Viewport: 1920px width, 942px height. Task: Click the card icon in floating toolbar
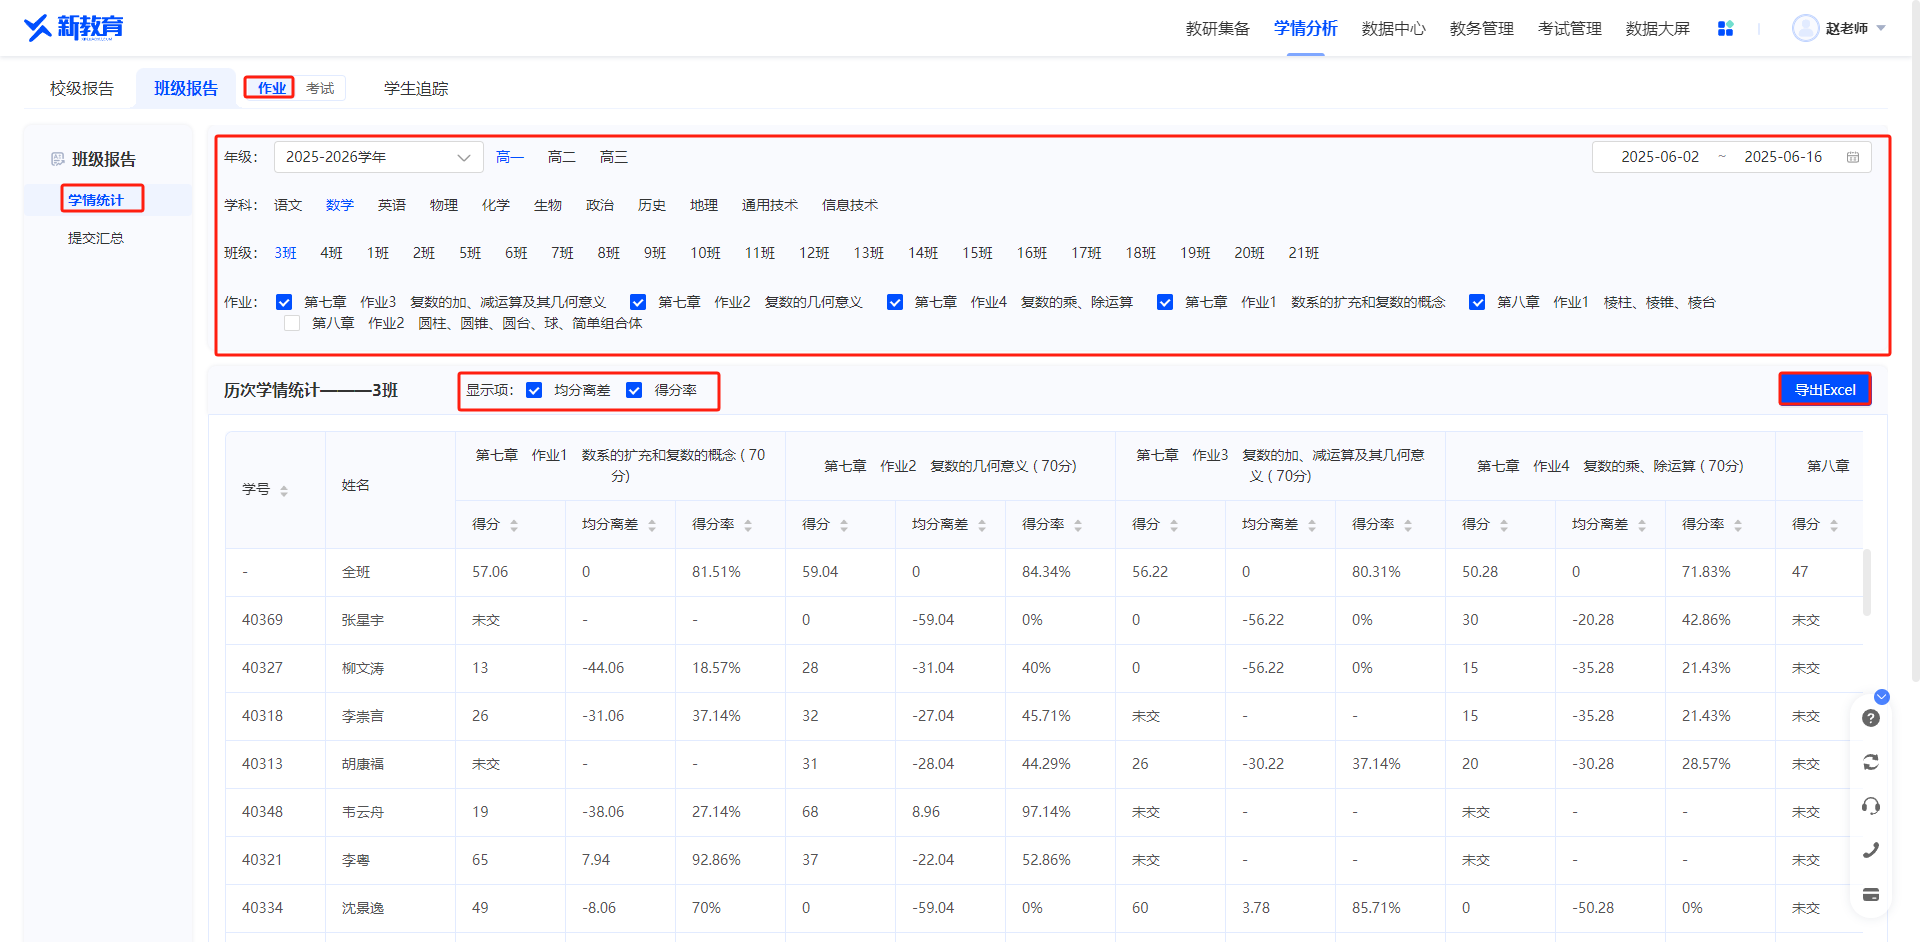click(x=1871, y=894)
